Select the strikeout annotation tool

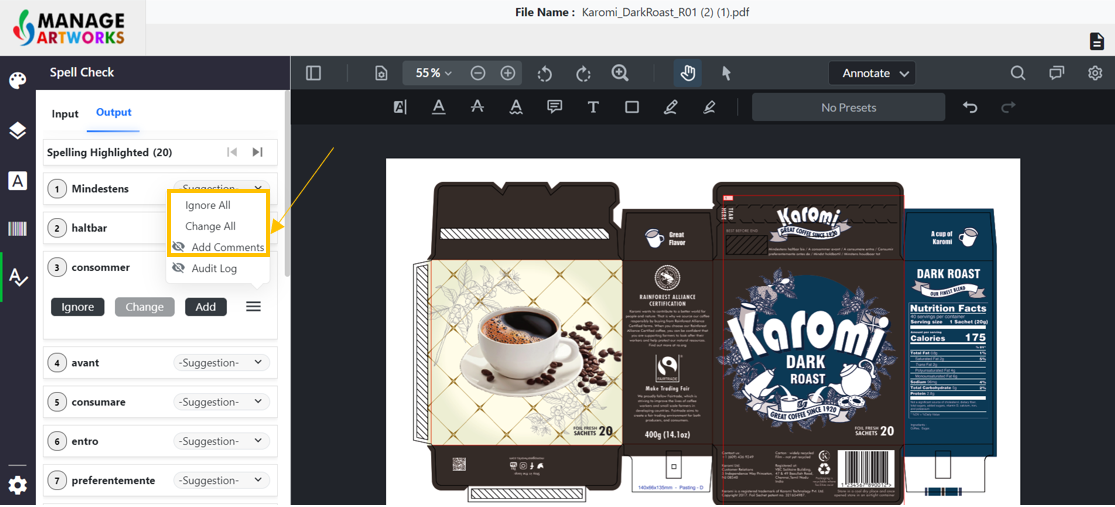click(x=477, y=107)
